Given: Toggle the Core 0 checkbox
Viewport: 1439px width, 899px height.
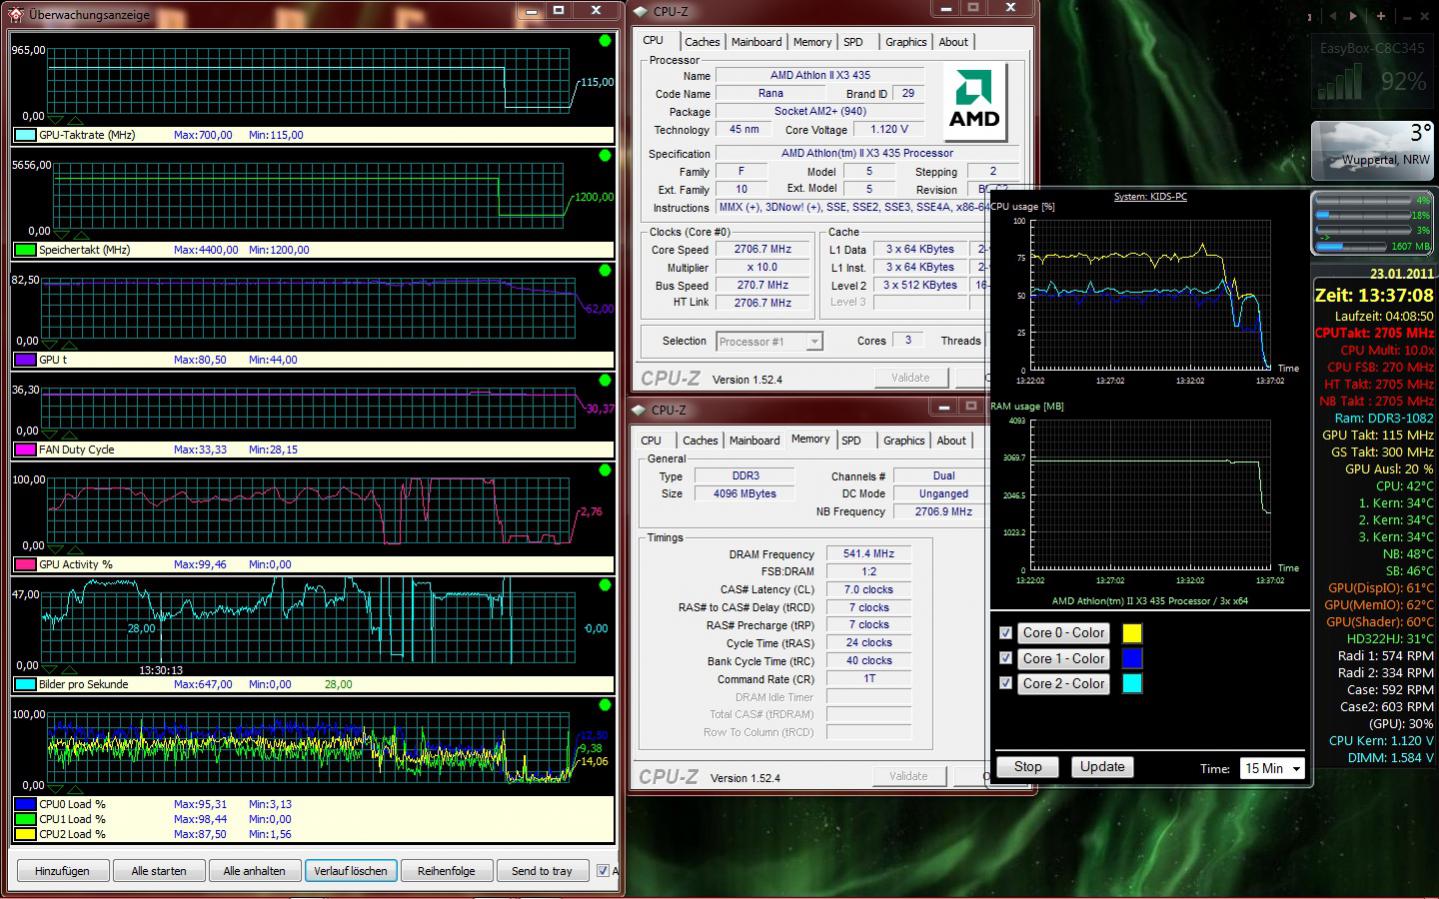Looking at the screenshot, I should click(1006, 633).
